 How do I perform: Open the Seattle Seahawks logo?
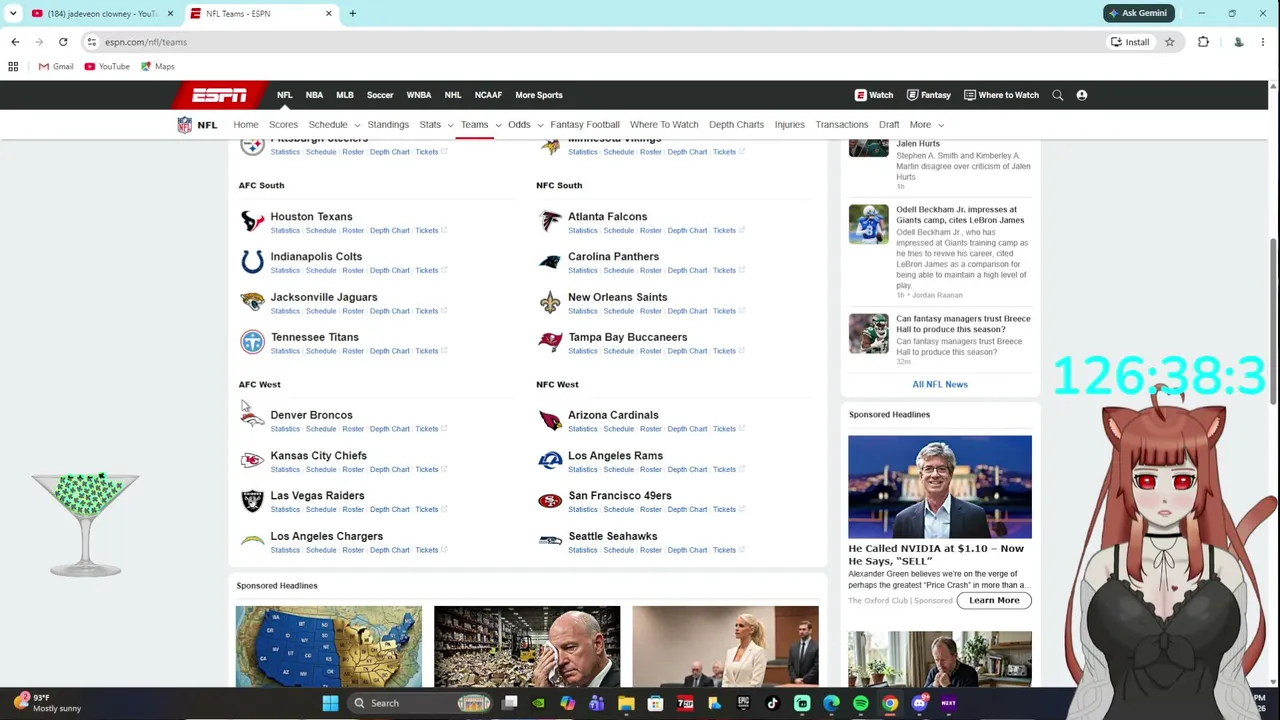pyautogui.click(x=550, y=541)
